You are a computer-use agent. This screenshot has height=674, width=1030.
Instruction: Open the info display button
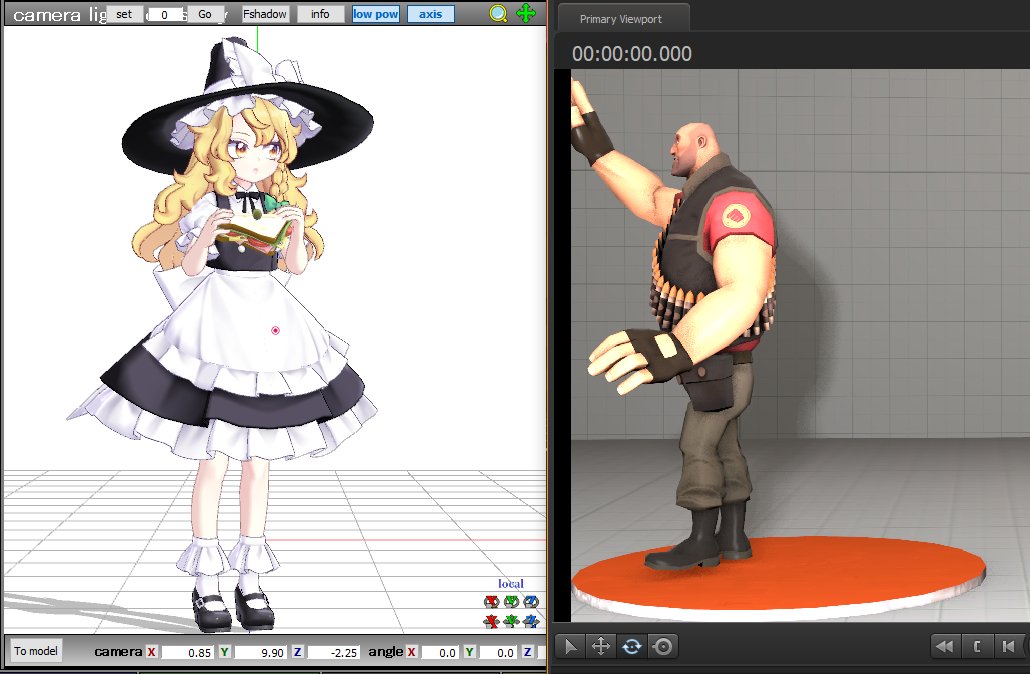click(320, 14)
